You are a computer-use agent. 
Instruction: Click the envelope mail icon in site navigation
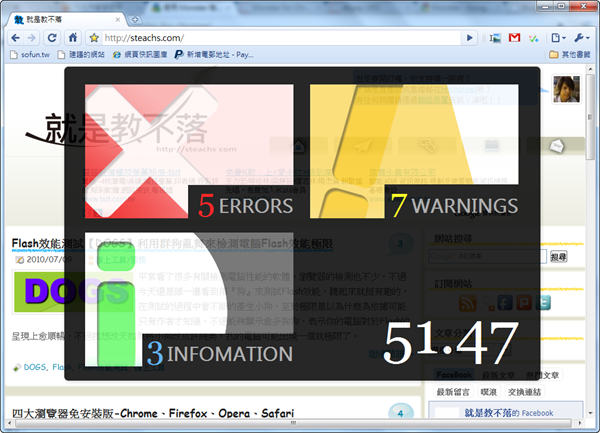tap(557, 146)
